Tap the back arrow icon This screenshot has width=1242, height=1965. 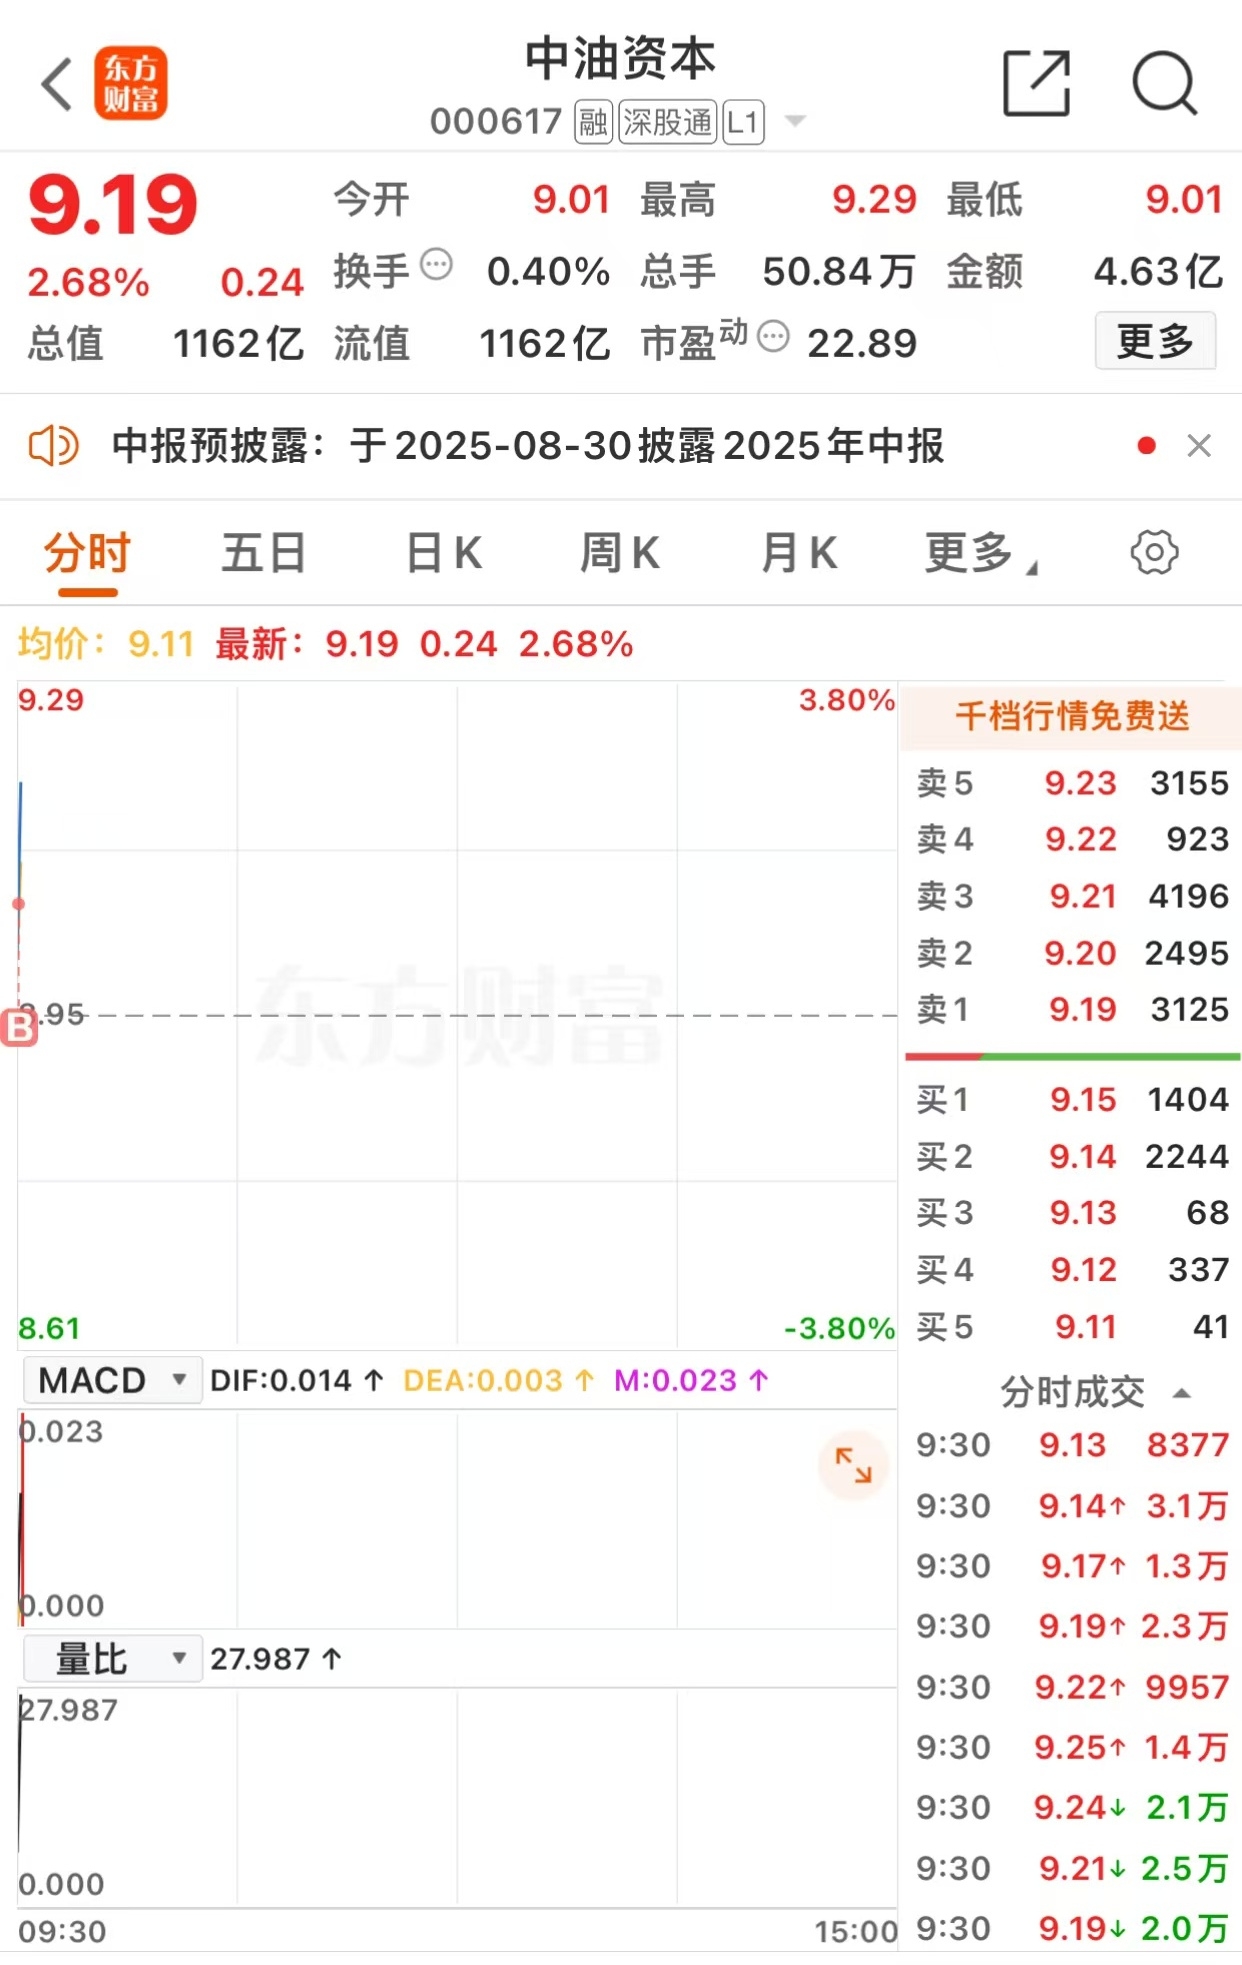[x=57, y=84]
